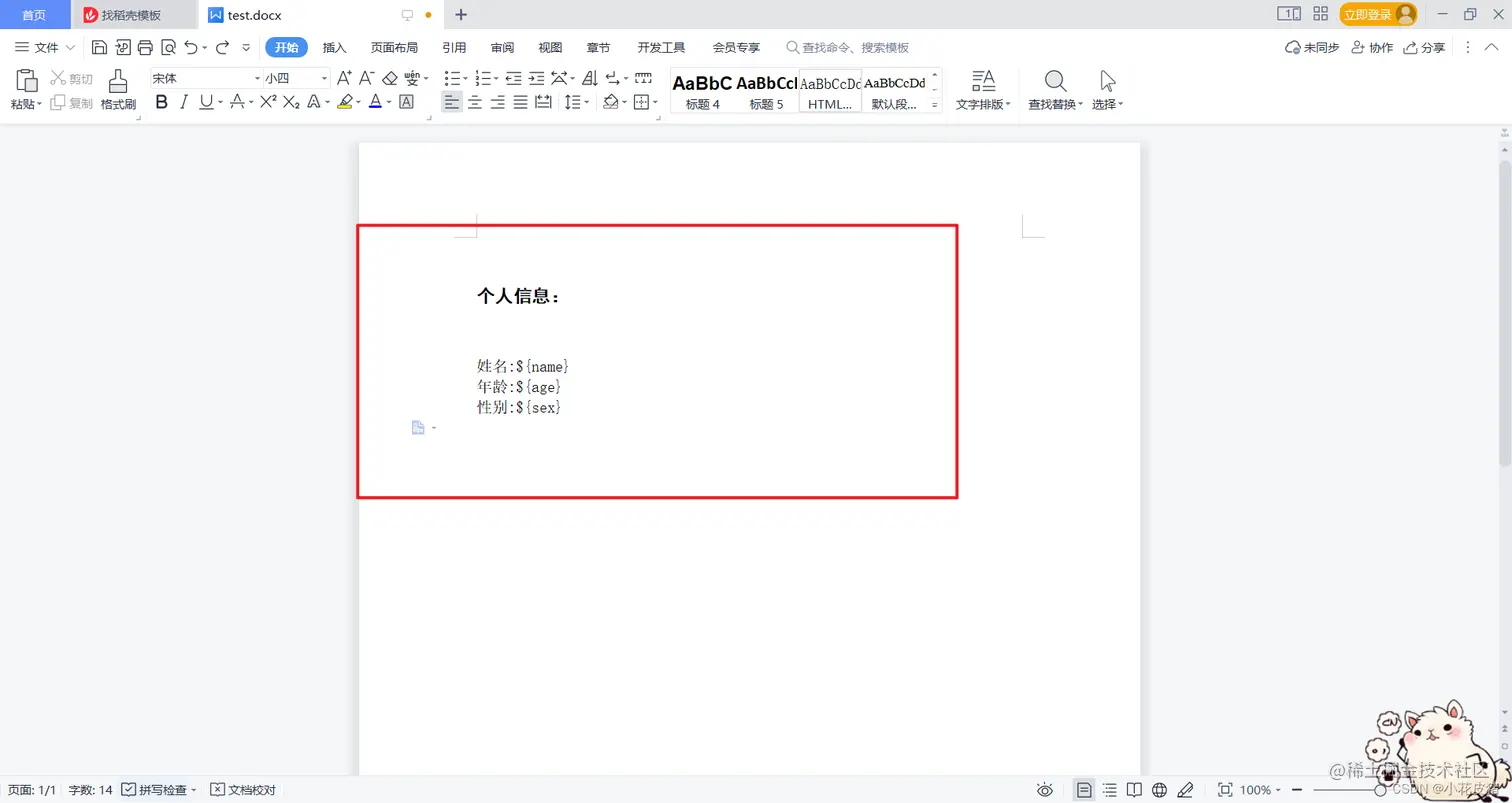The height and width of the screenshot is (803, 1512).
Task: Click the Find and Replace magnifier icon
Action: (x=1055, y=81)
